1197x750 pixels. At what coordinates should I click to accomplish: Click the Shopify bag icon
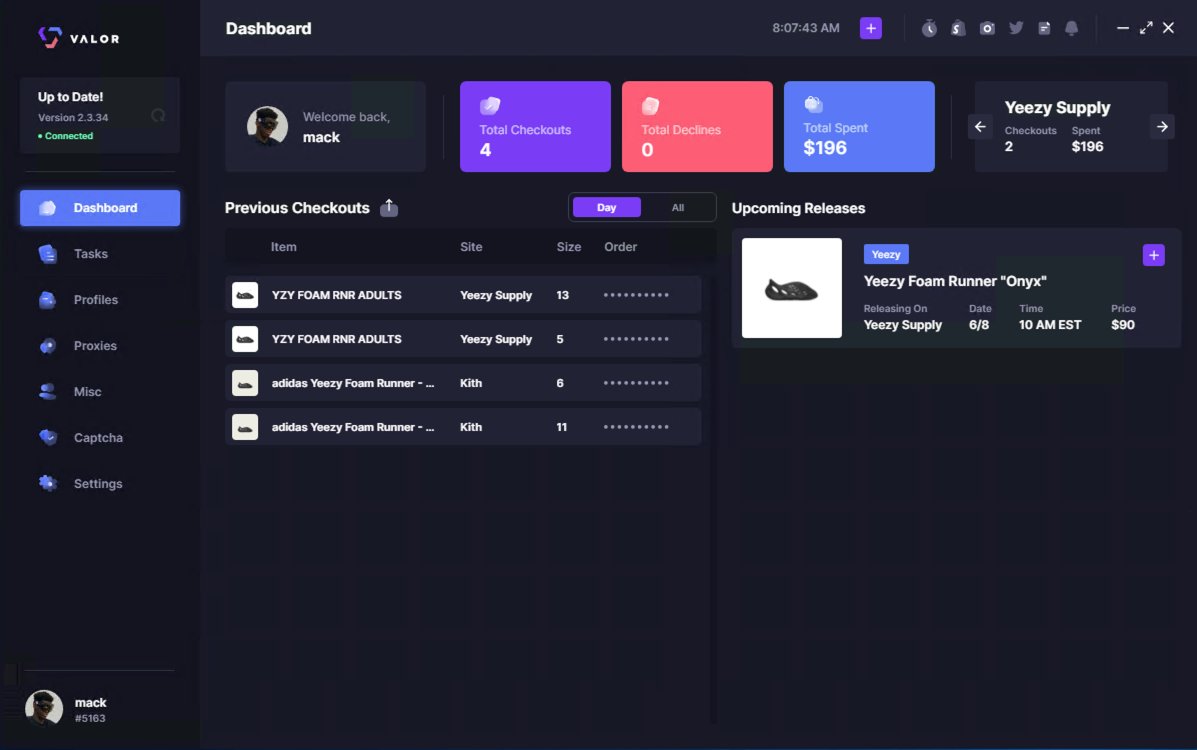pos(958,28)
